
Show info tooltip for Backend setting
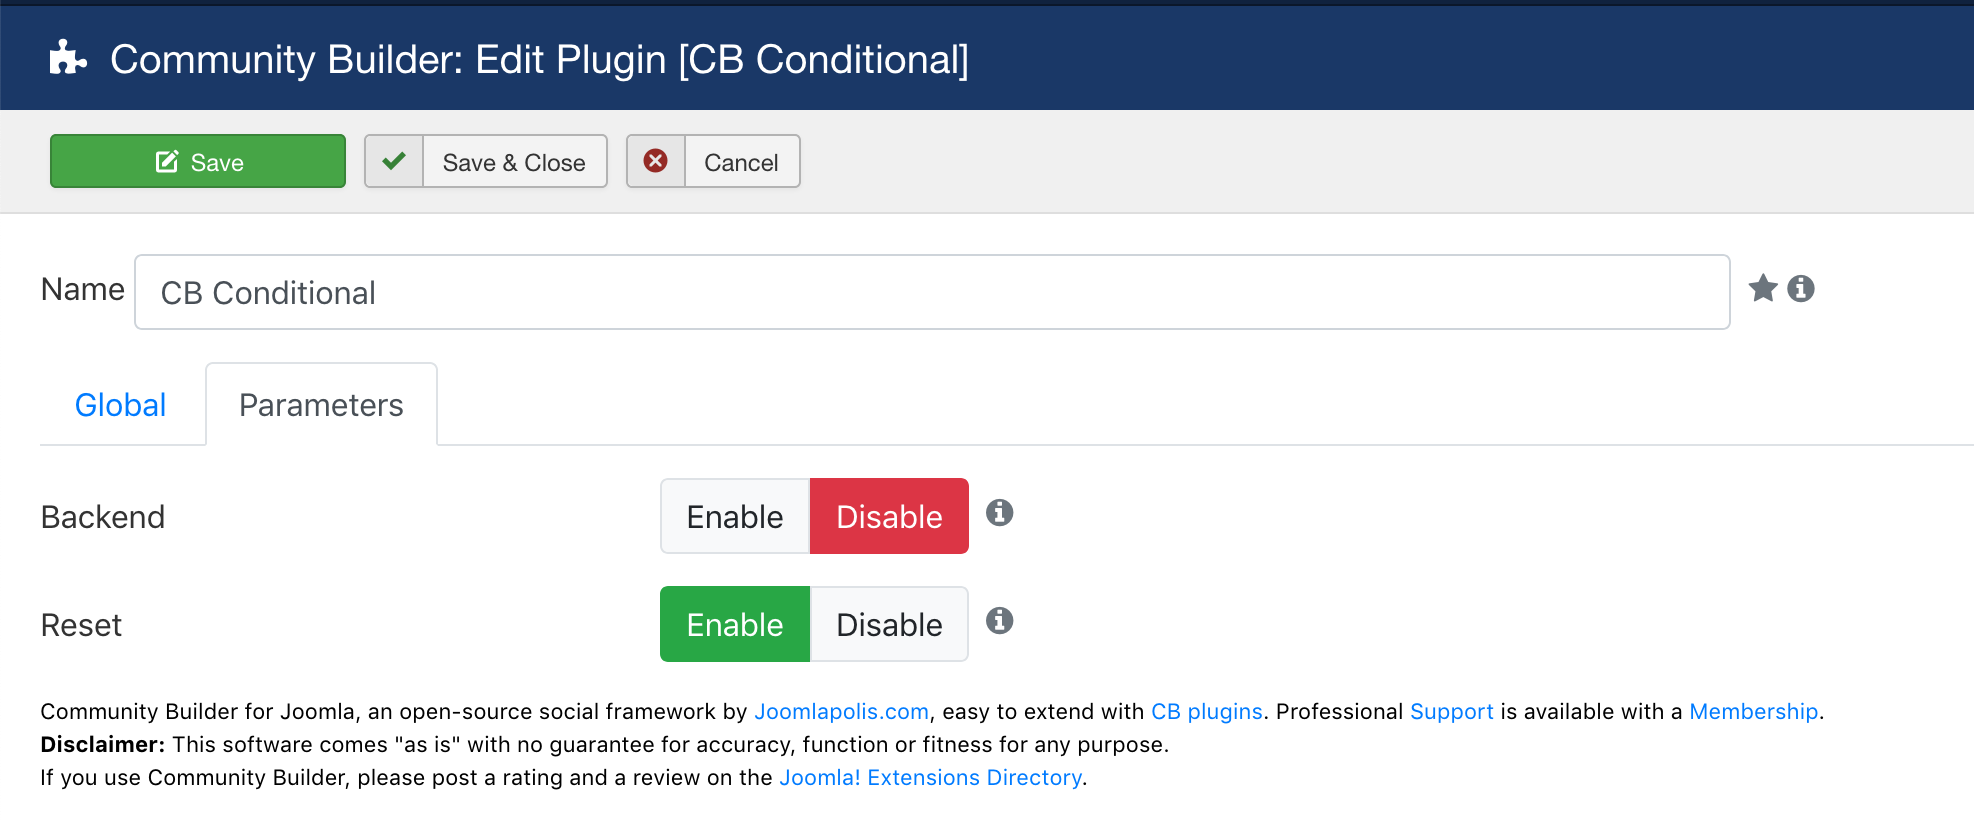[1000, 513]
